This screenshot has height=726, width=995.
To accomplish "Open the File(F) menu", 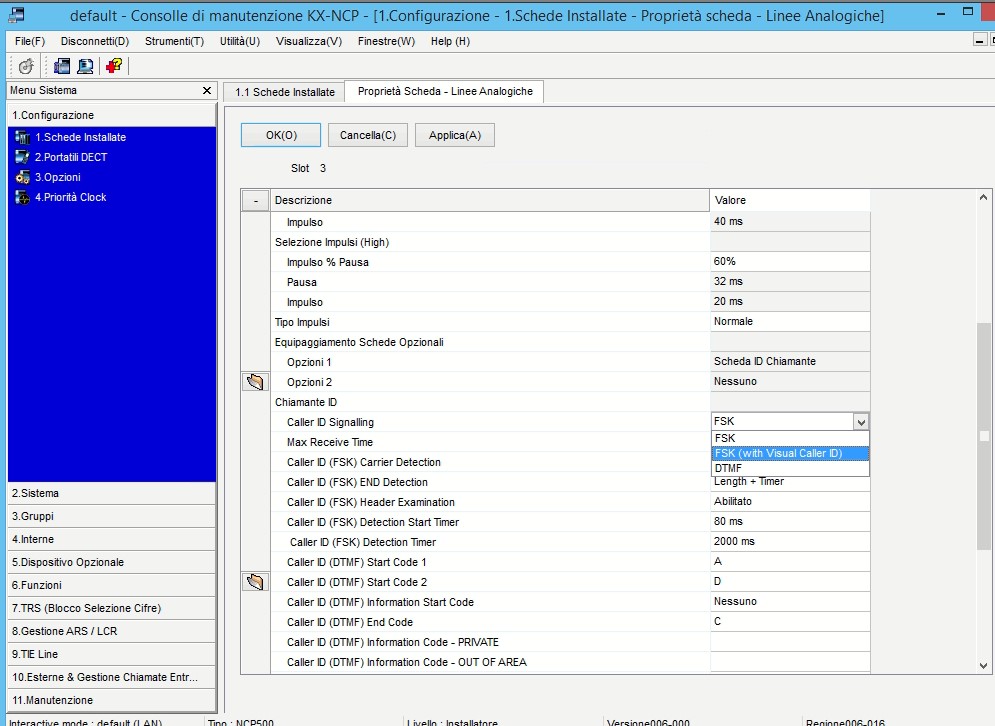I will pos(30,41).
